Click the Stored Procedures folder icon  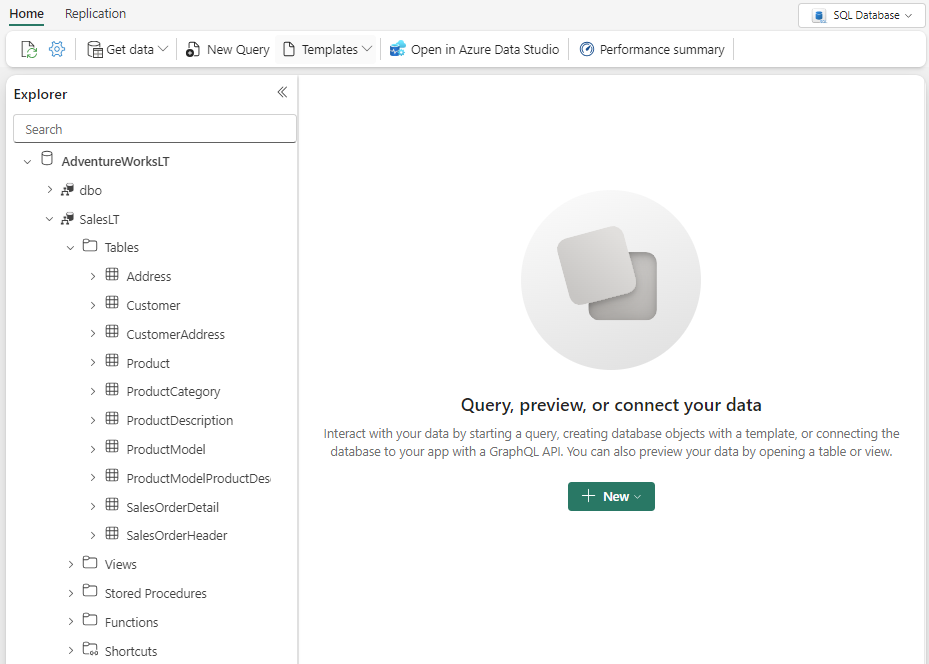pos(90,591)
